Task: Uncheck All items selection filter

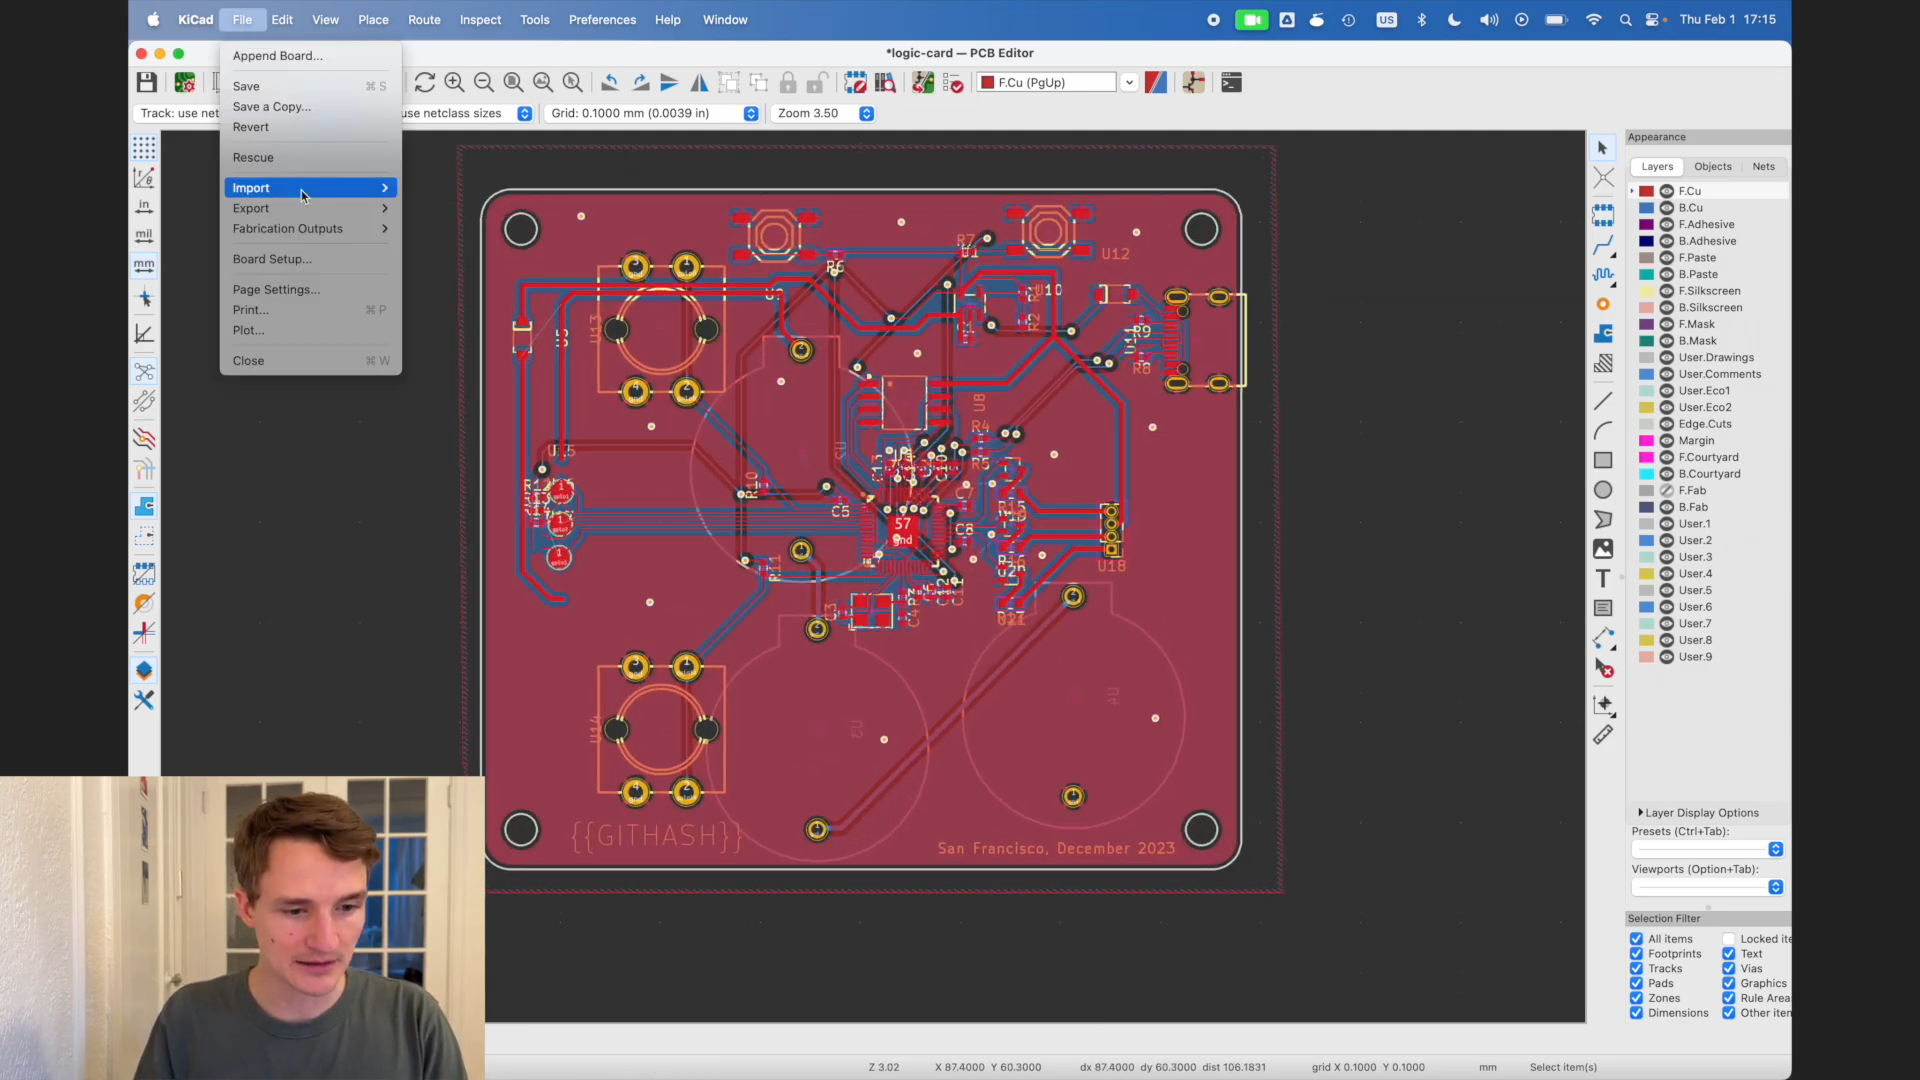Action: pyautogui.click(x=1636, y=939)
